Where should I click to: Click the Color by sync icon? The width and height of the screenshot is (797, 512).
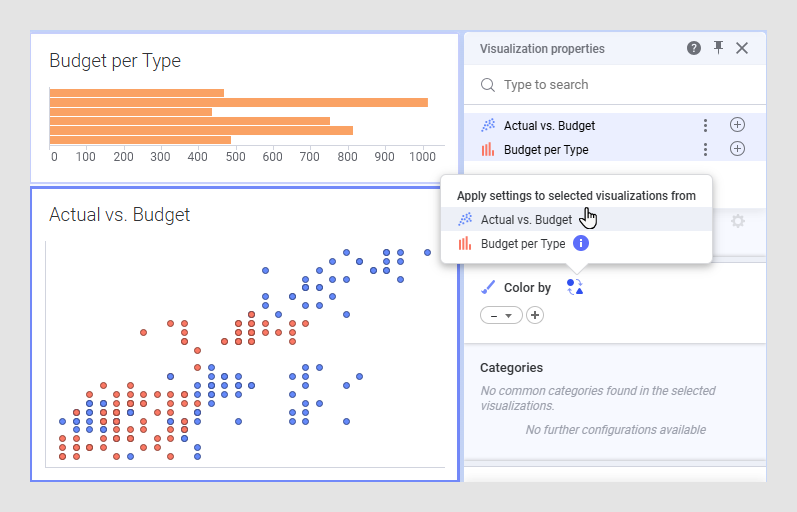tap(574, 287)
